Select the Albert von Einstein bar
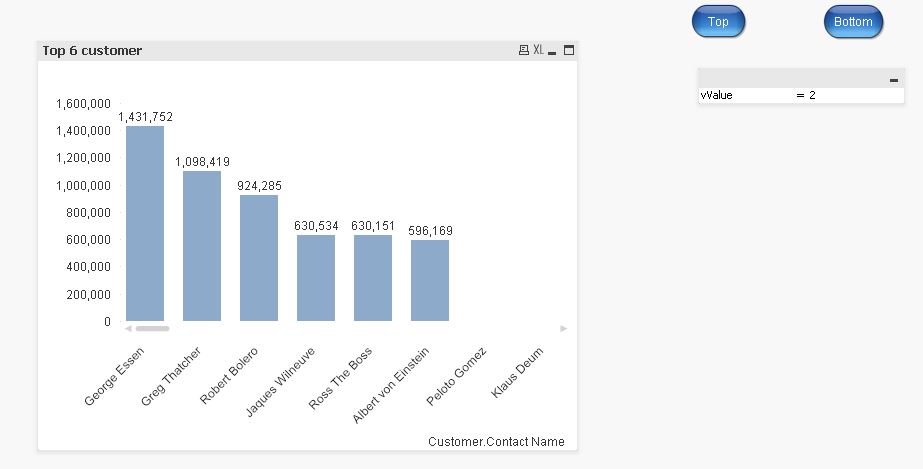The width and height of the screenshot is (923, 469). 430,280
